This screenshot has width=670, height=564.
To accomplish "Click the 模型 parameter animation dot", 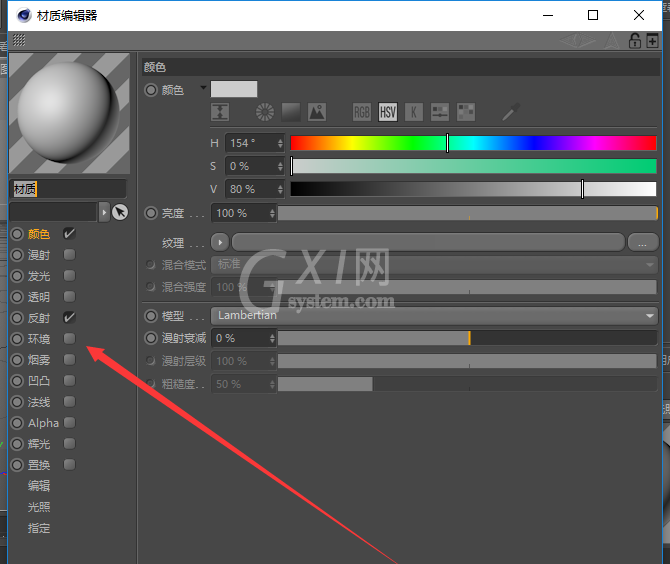I will (x=151, y=316).
